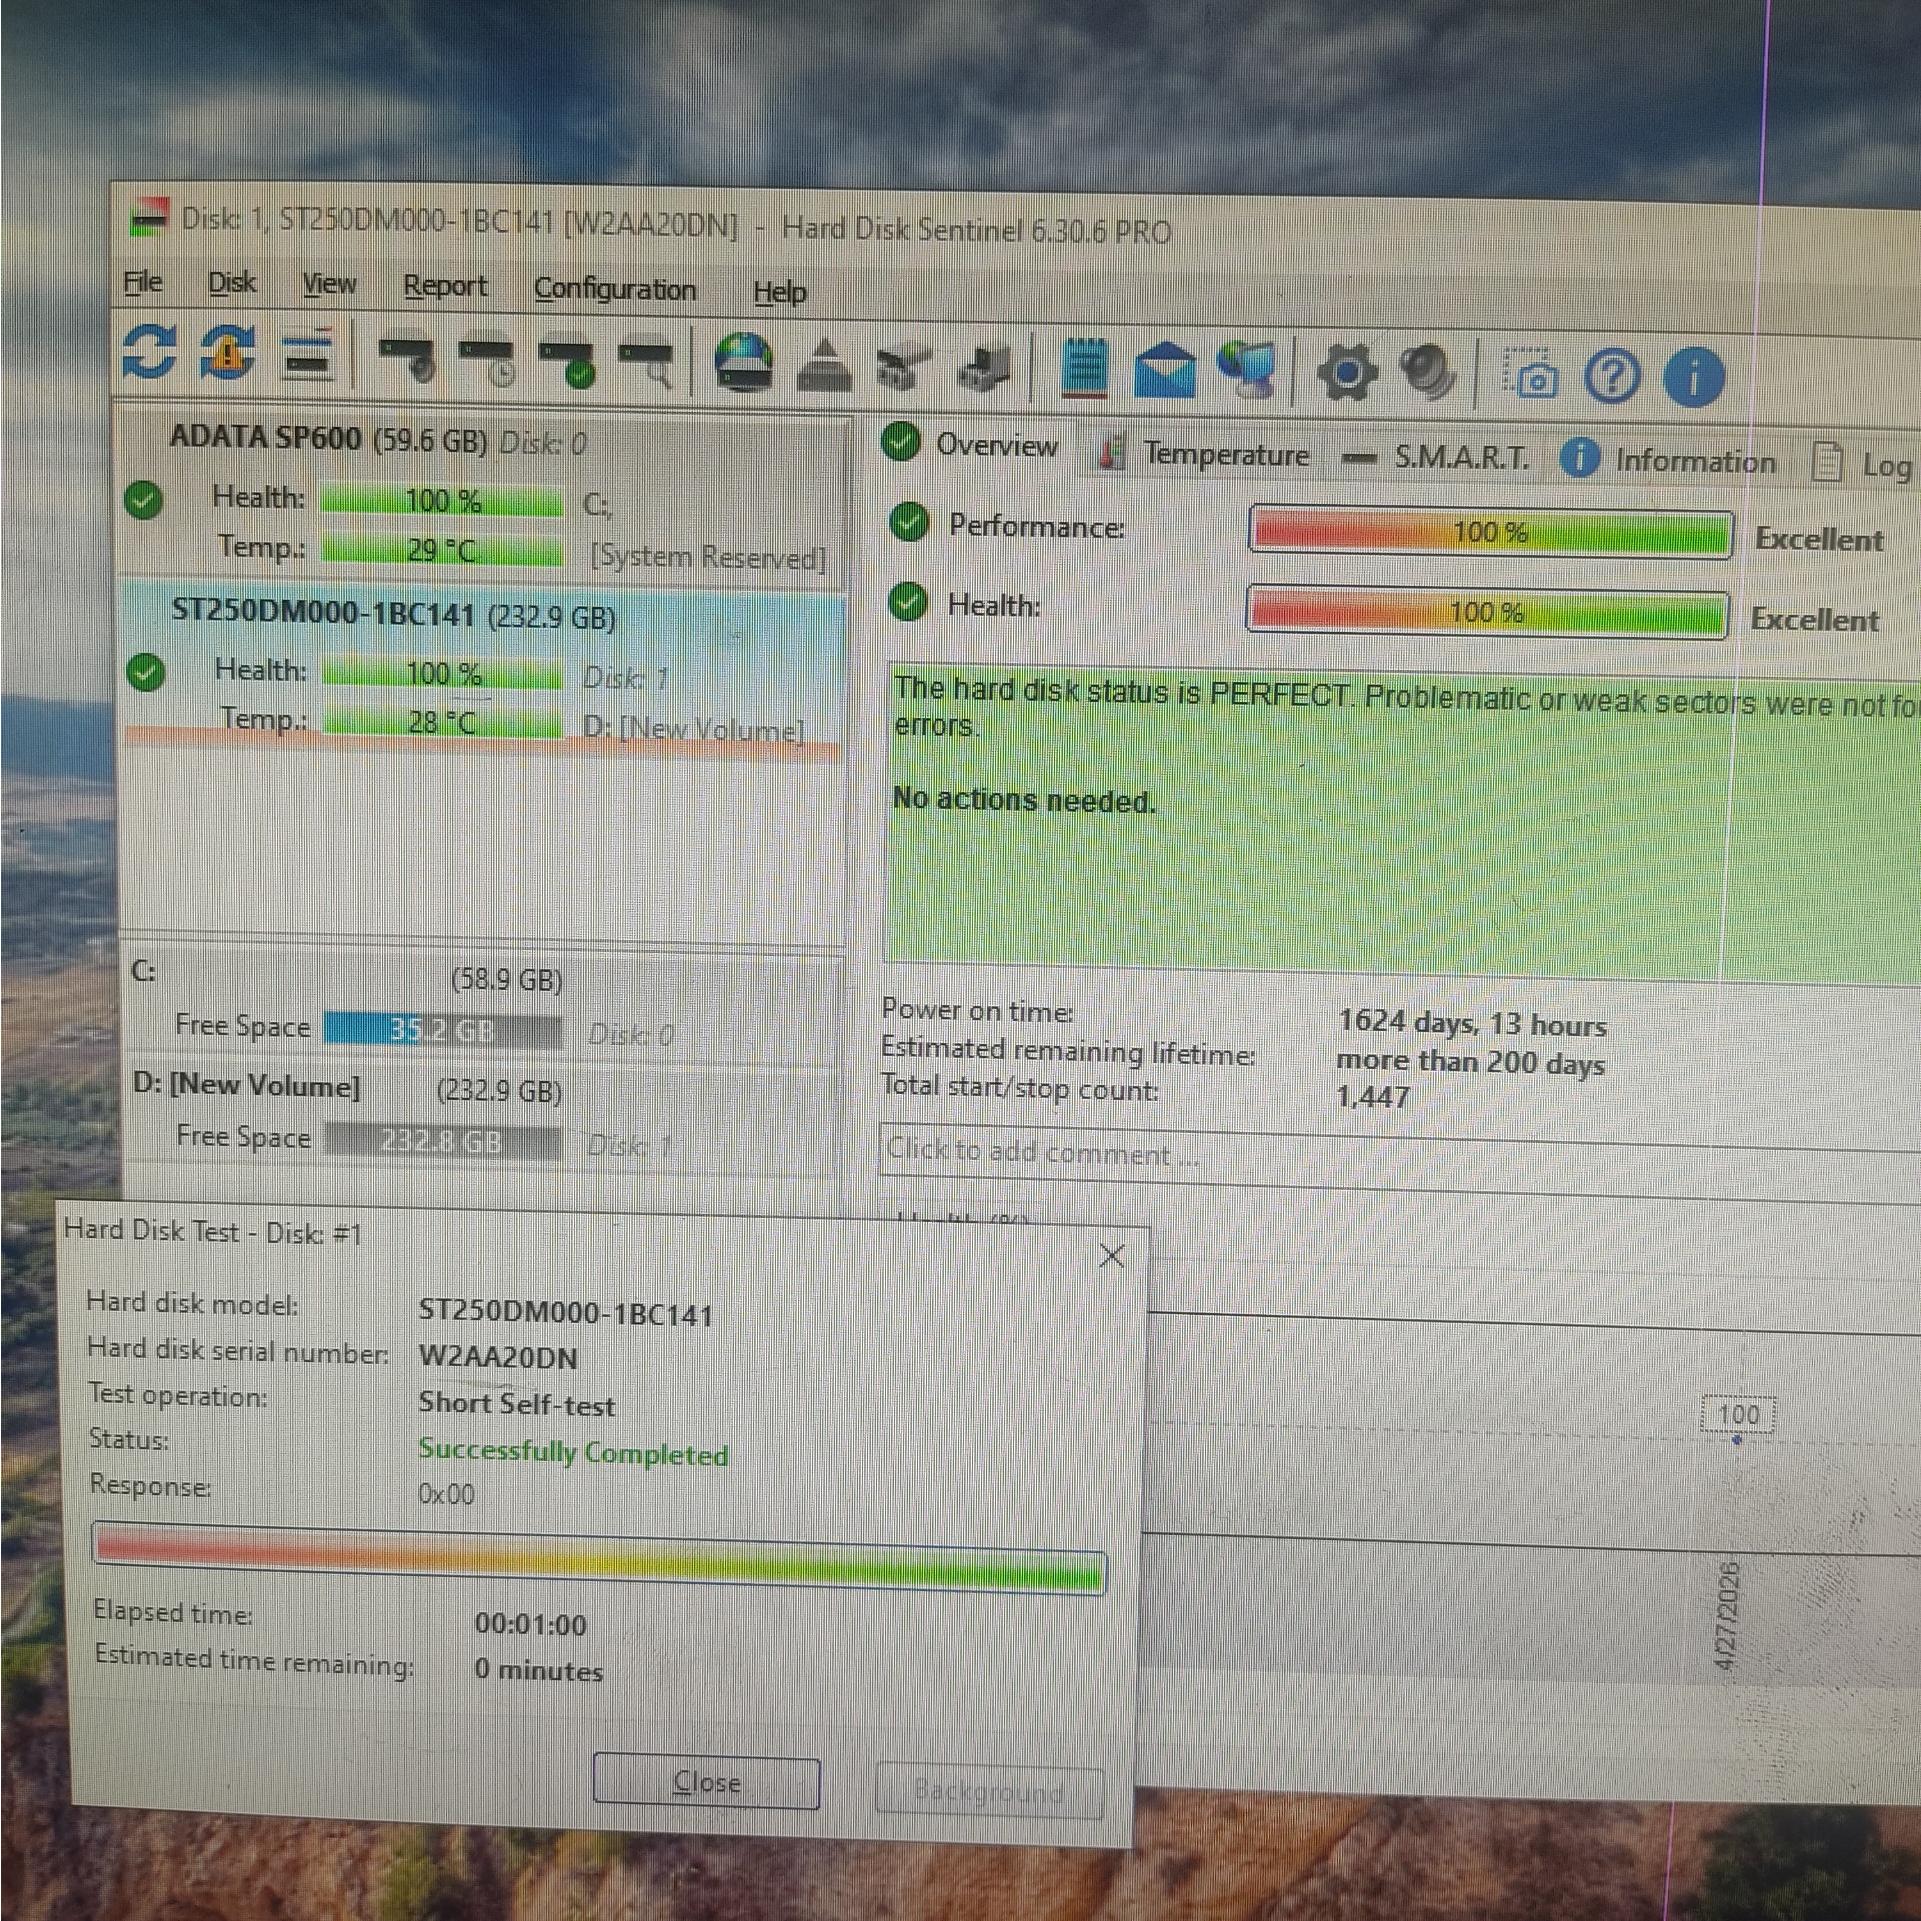Screen dimensions: 1921x1921
Task: Click the globe over disk toolbar icon
Action: (x=744, y=364)
